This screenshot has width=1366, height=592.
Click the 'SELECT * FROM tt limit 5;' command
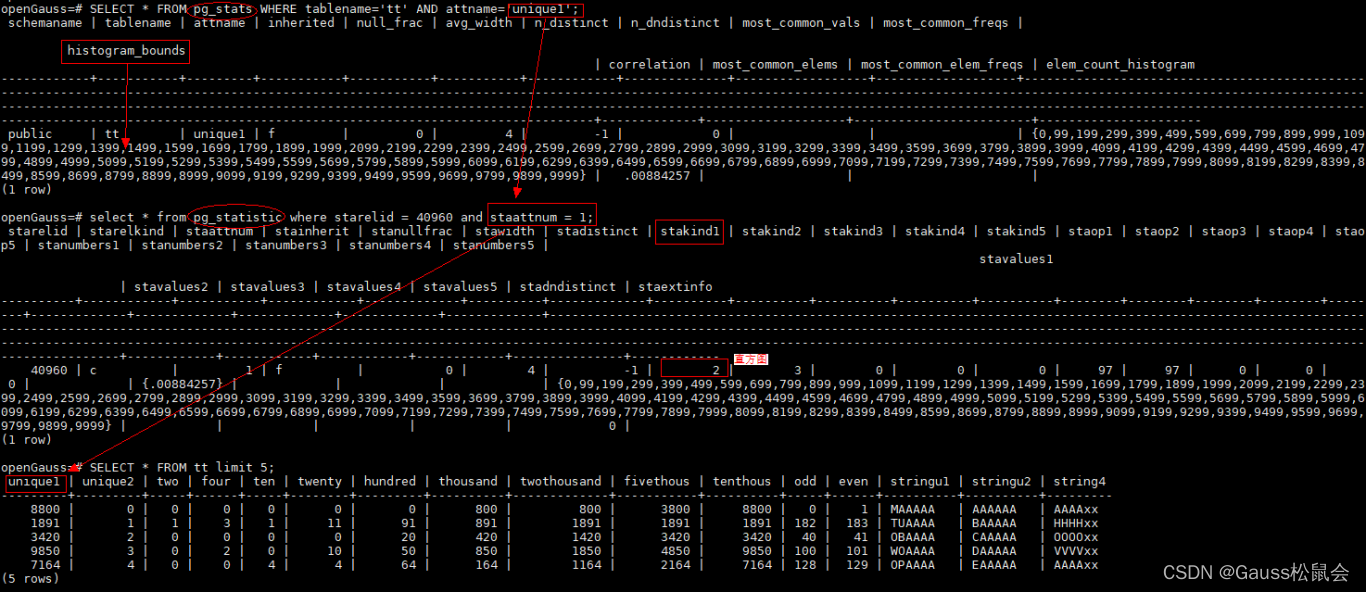[182, 467]
